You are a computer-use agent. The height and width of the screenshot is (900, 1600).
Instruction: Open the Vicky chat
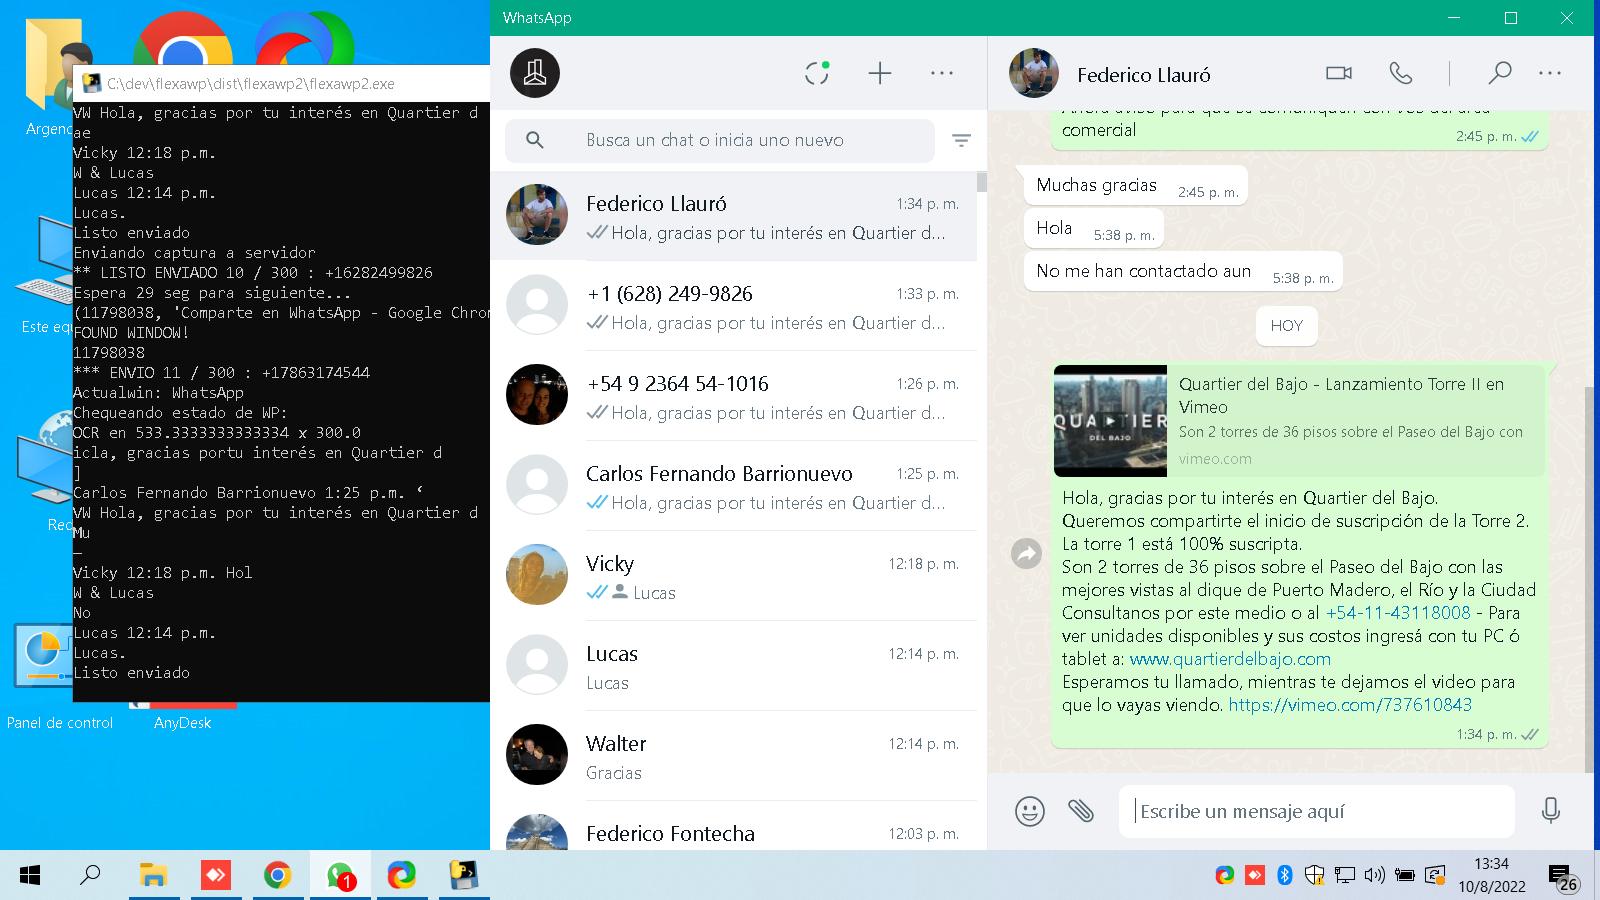[733, 576]
